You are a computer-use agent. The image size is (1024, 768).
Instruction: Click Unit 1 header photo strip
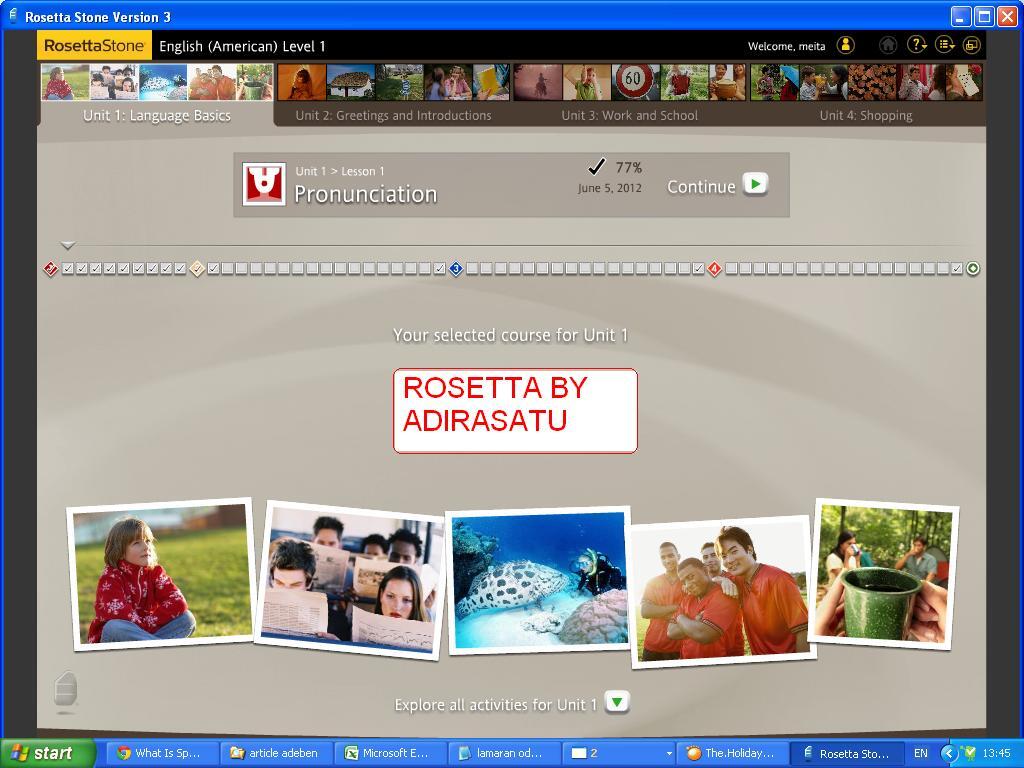(157, 82)
